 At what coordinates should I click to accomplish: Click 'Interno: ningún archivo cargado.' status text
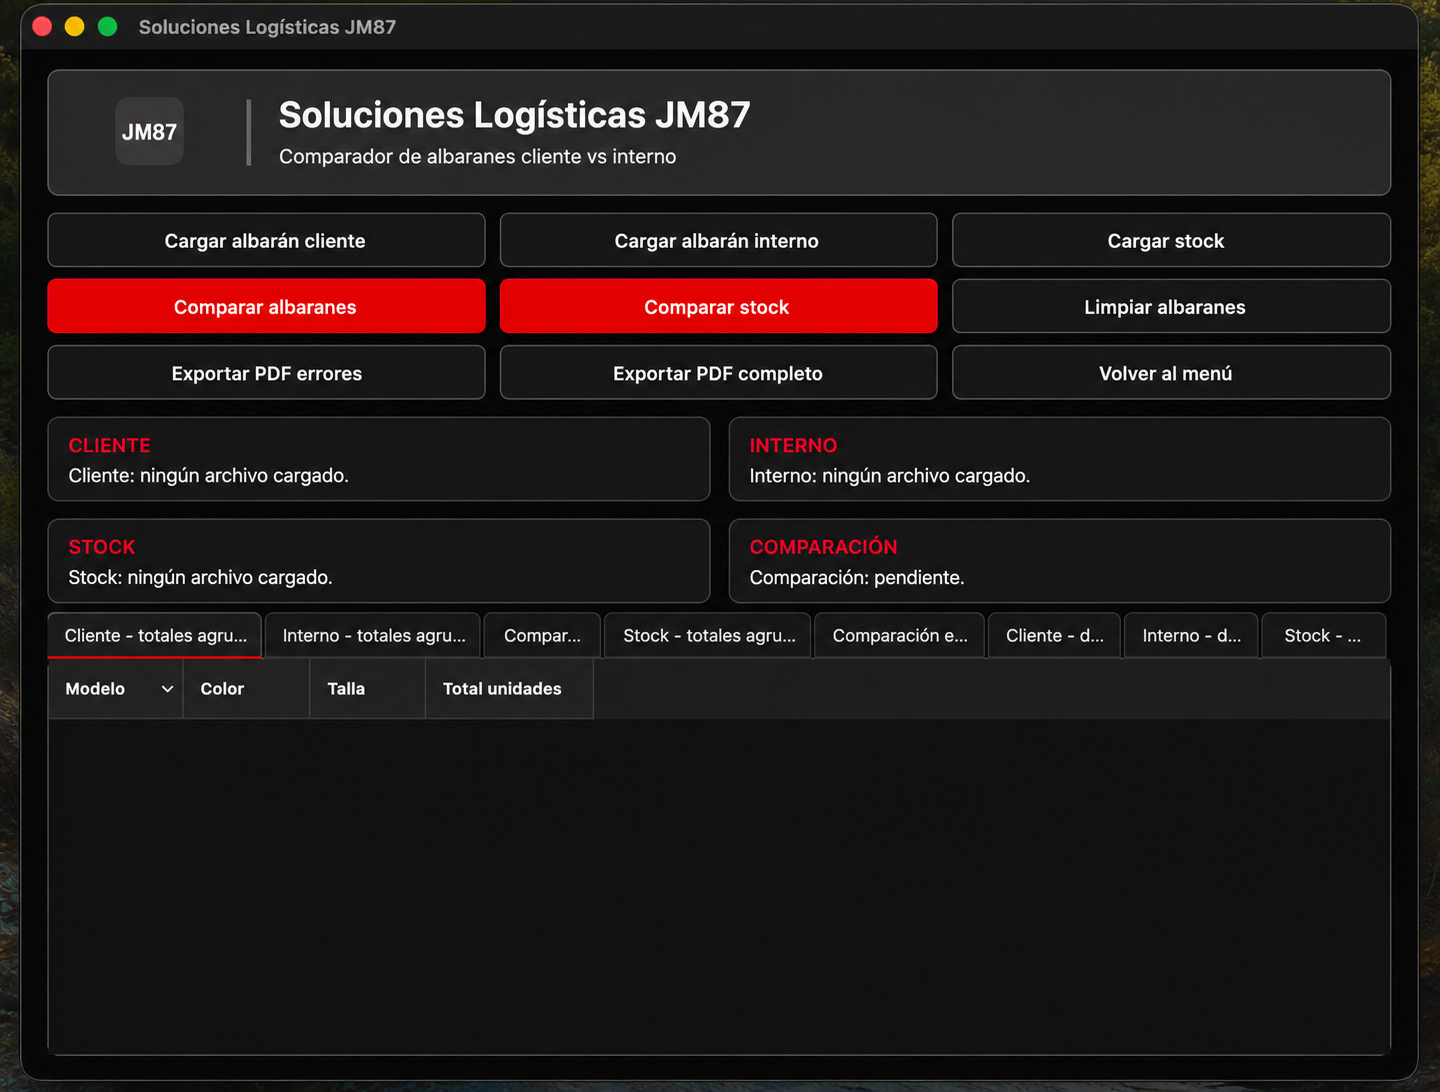pos(889,476)
